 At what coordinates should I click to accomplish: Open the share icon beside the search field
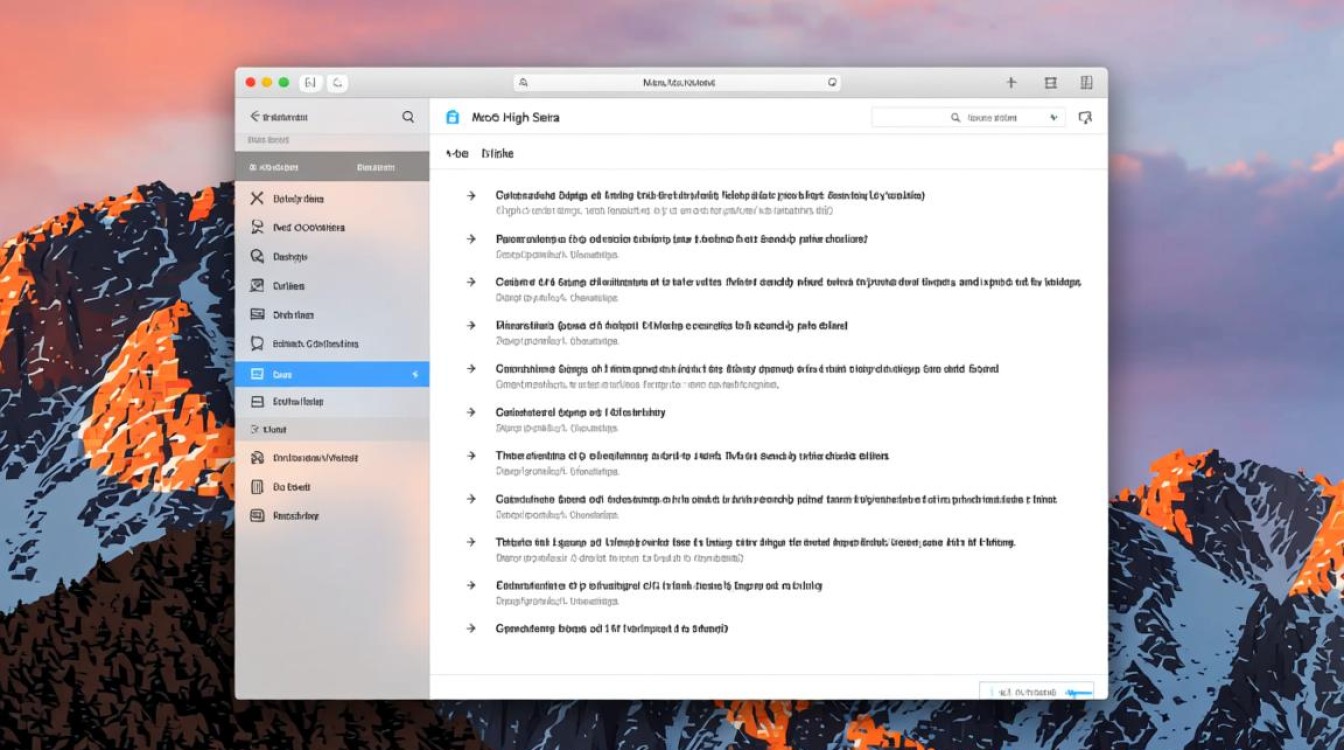pos(1086,117)
